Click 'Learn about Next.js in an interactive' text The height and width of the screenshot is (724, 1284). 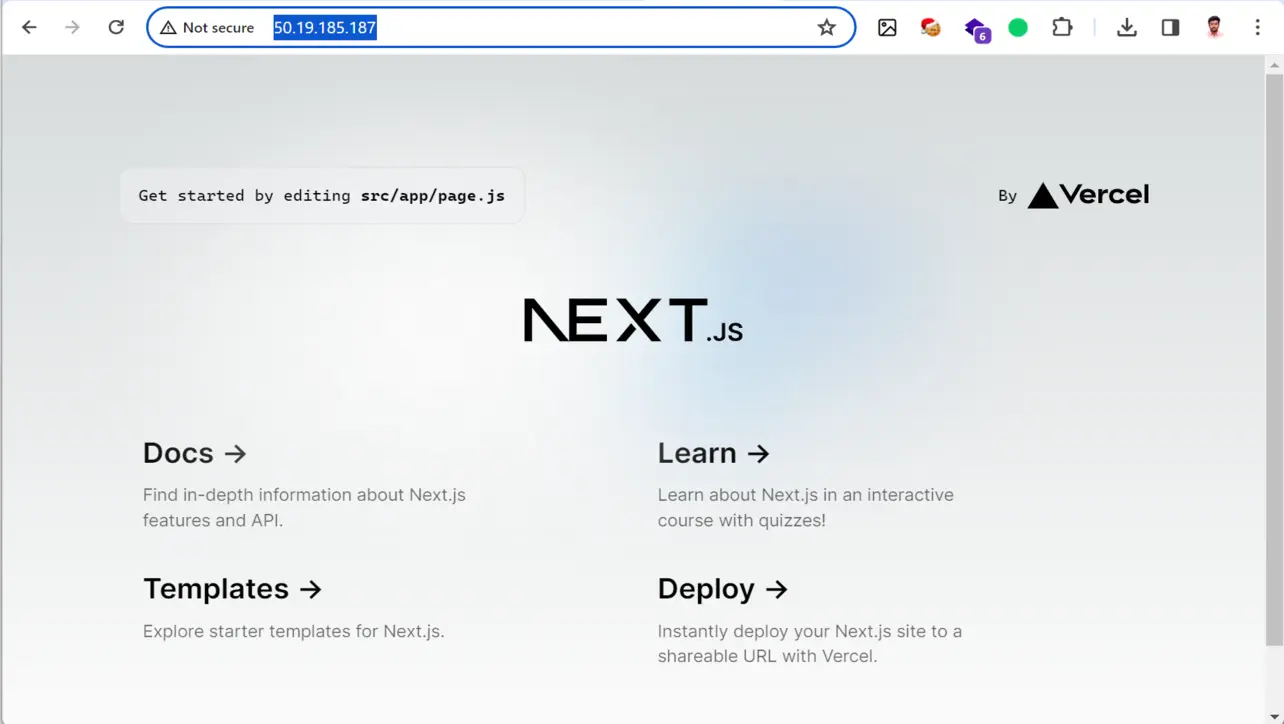tap(806, 495)
